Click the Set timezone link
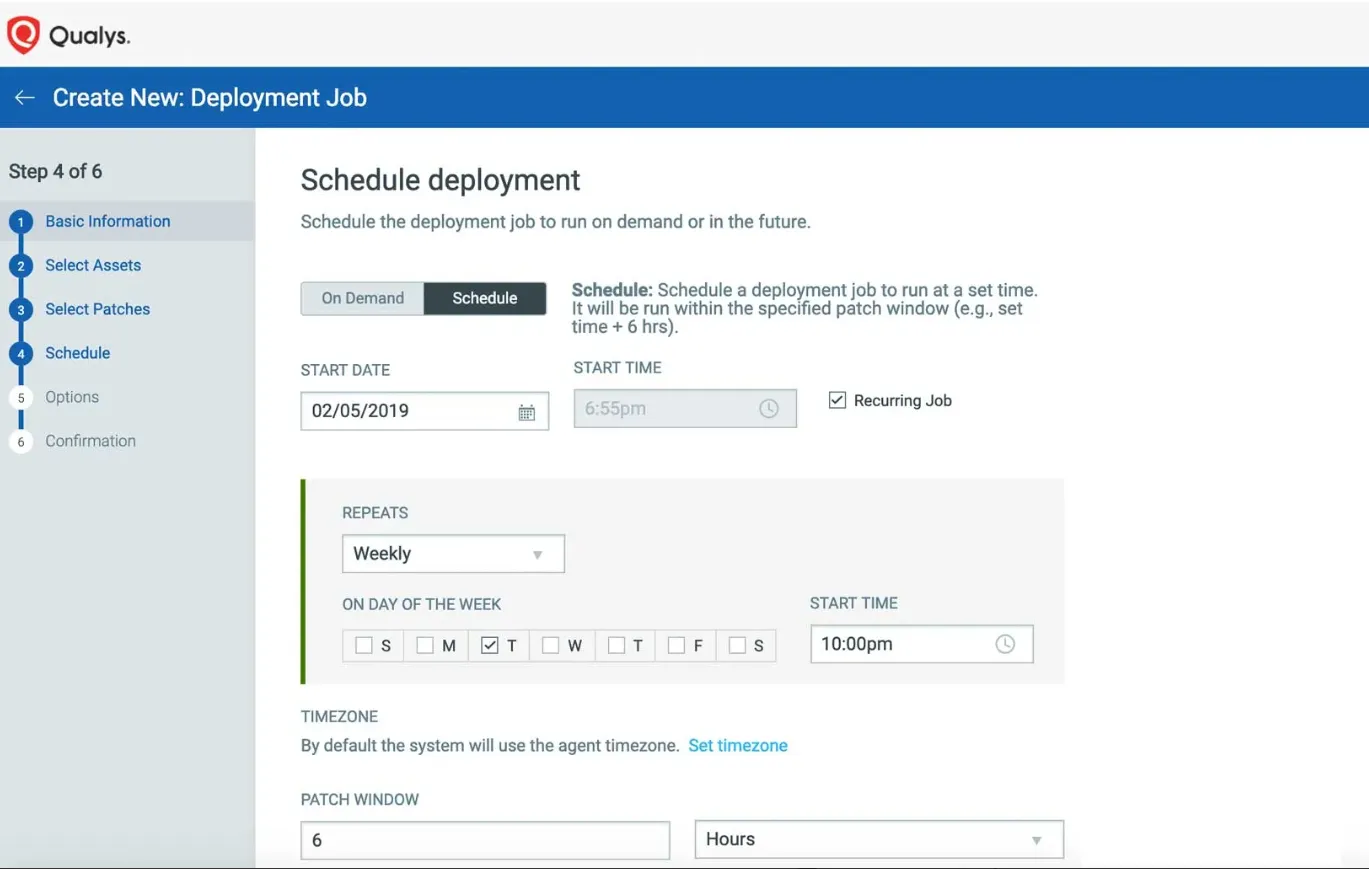 click(x=738, y=745)
